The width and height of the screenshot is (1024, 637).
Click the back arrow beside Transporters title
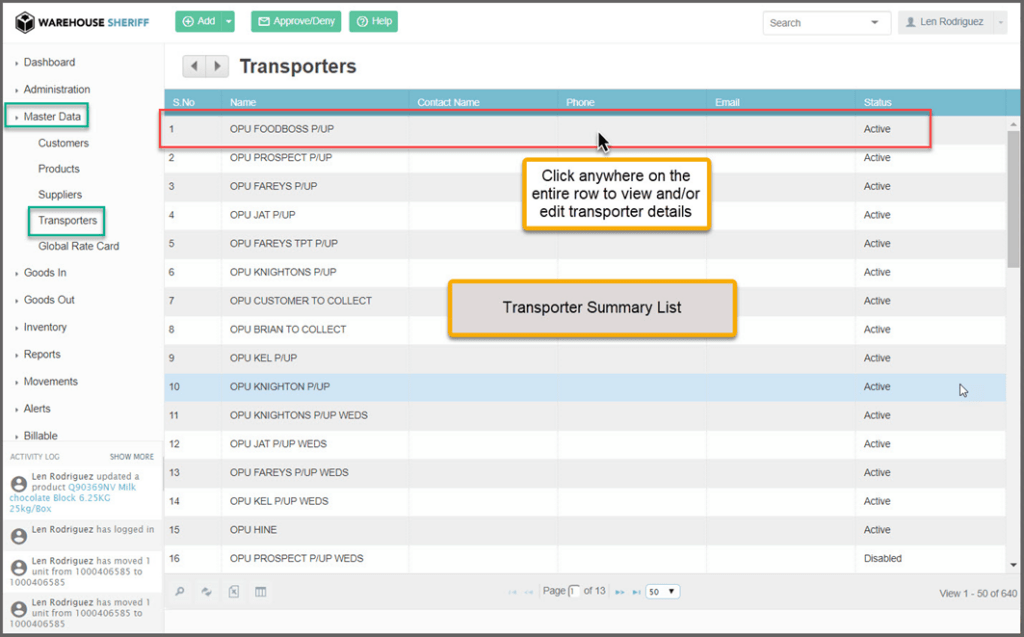194,67
